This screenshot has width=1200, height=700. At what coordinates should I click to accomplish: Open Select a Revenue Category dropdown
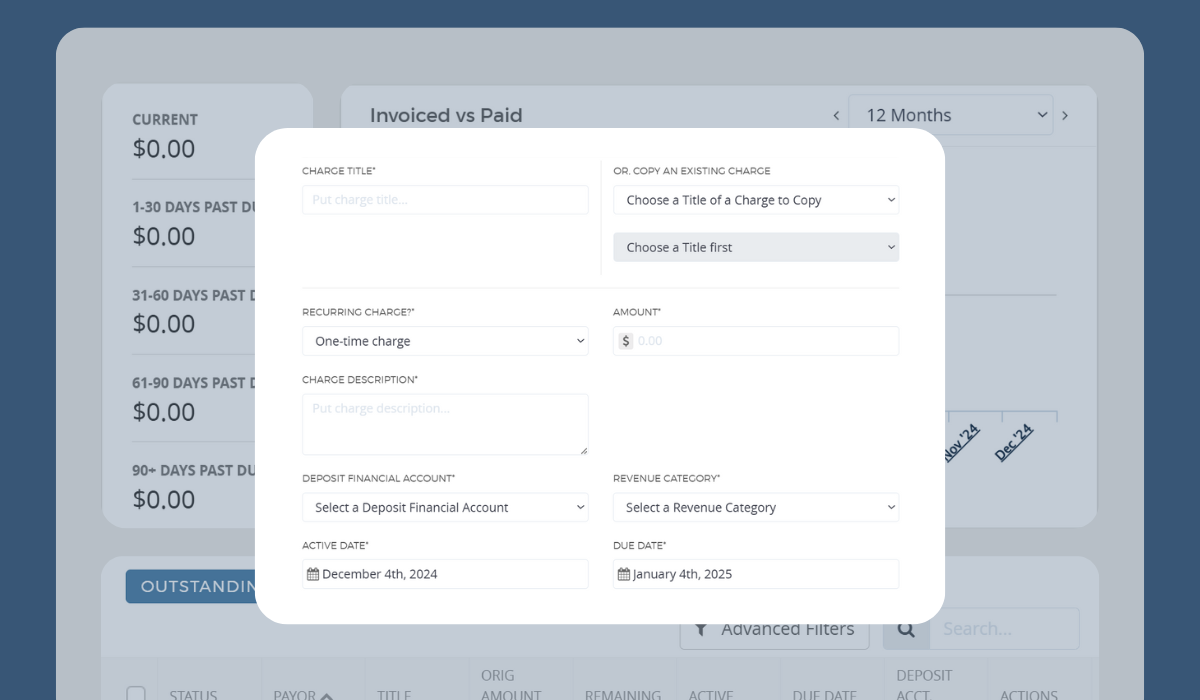tap(756, 507)
